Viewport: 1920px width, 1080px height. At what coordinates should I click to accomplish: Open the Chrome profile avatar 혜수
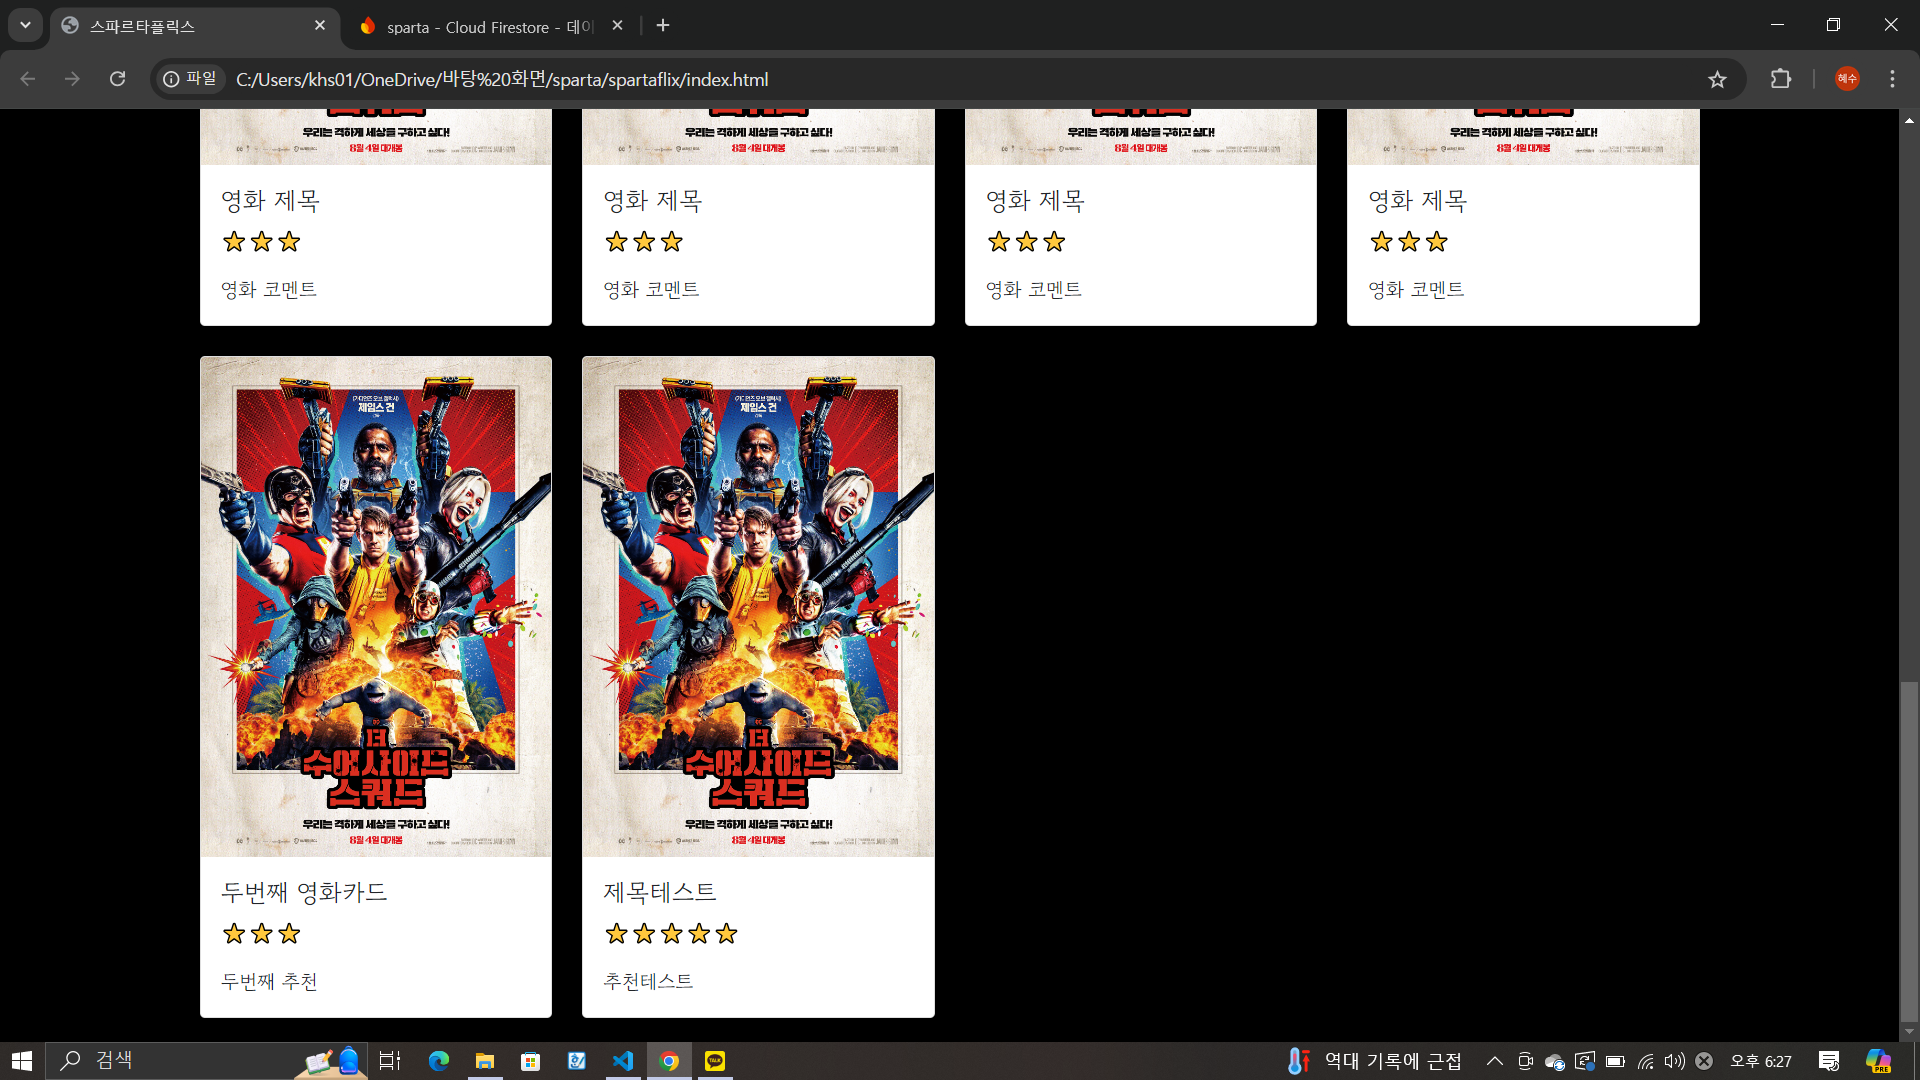[x=1847, y=79]
